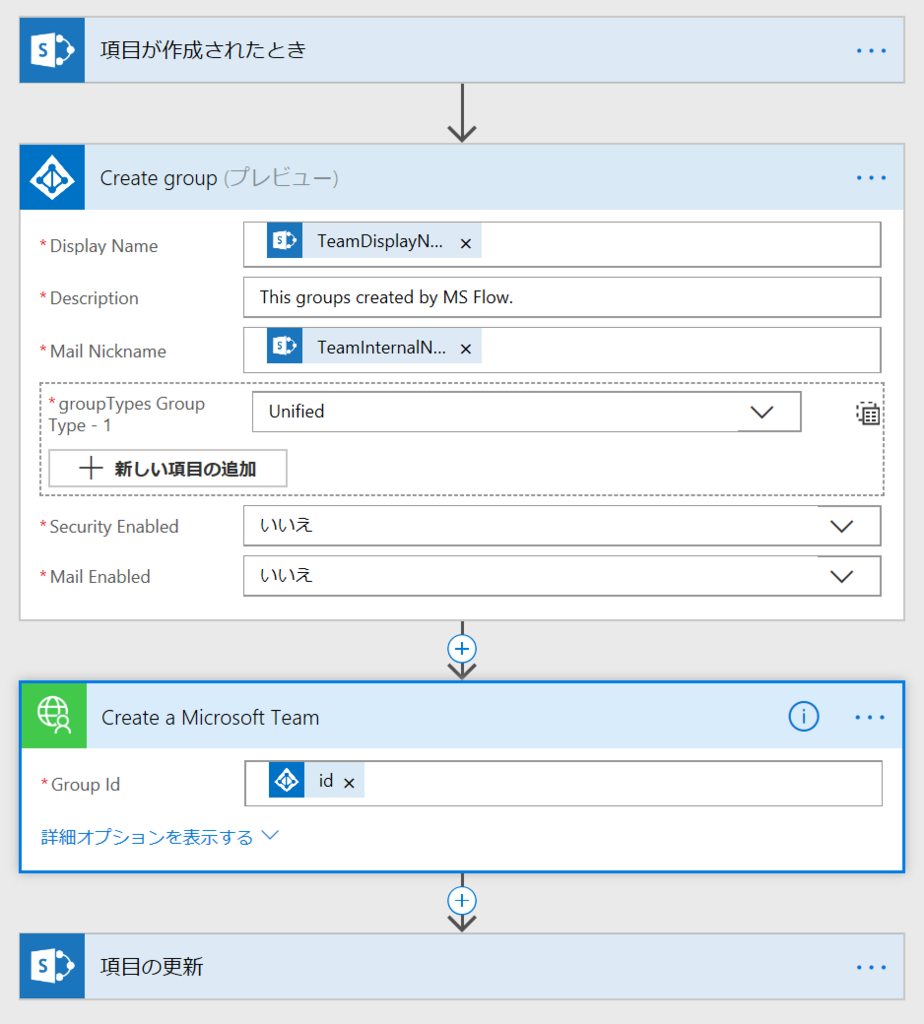Collapse the Create group step header
This screenshot has height=1024, width=924.
462,178
